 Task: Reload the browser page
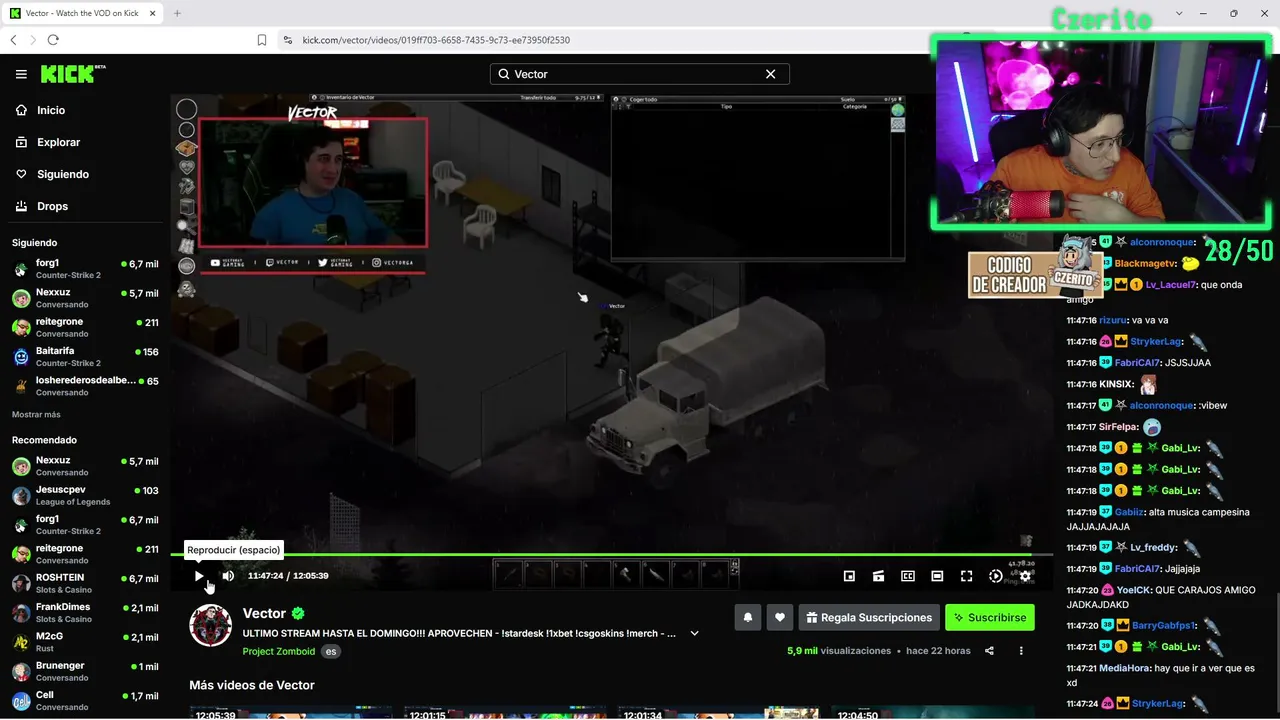click(53, 40)
